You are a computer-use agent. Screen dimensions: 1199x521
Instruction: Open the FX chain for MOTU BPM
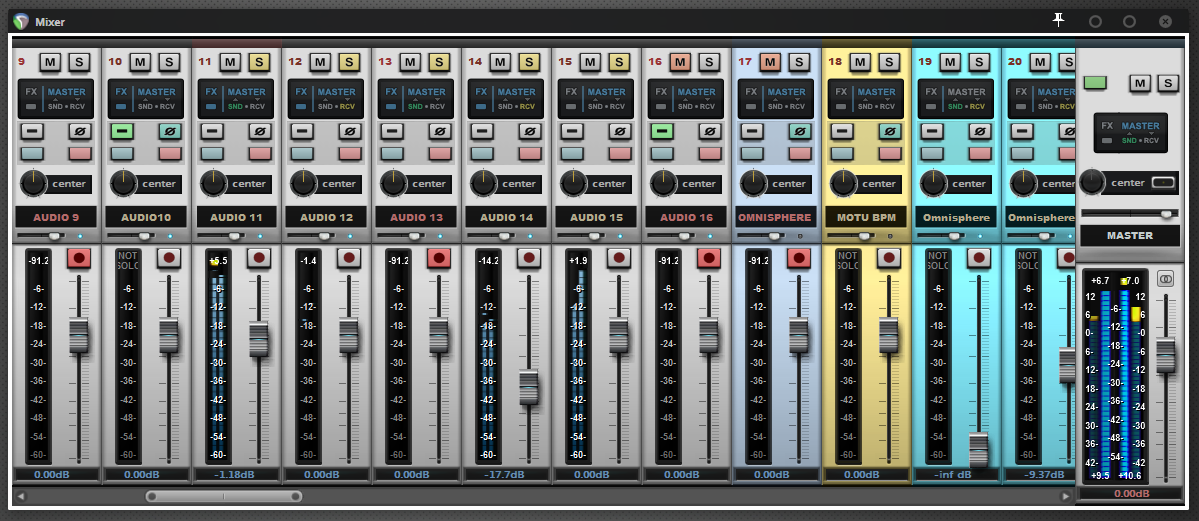point(841,98)
